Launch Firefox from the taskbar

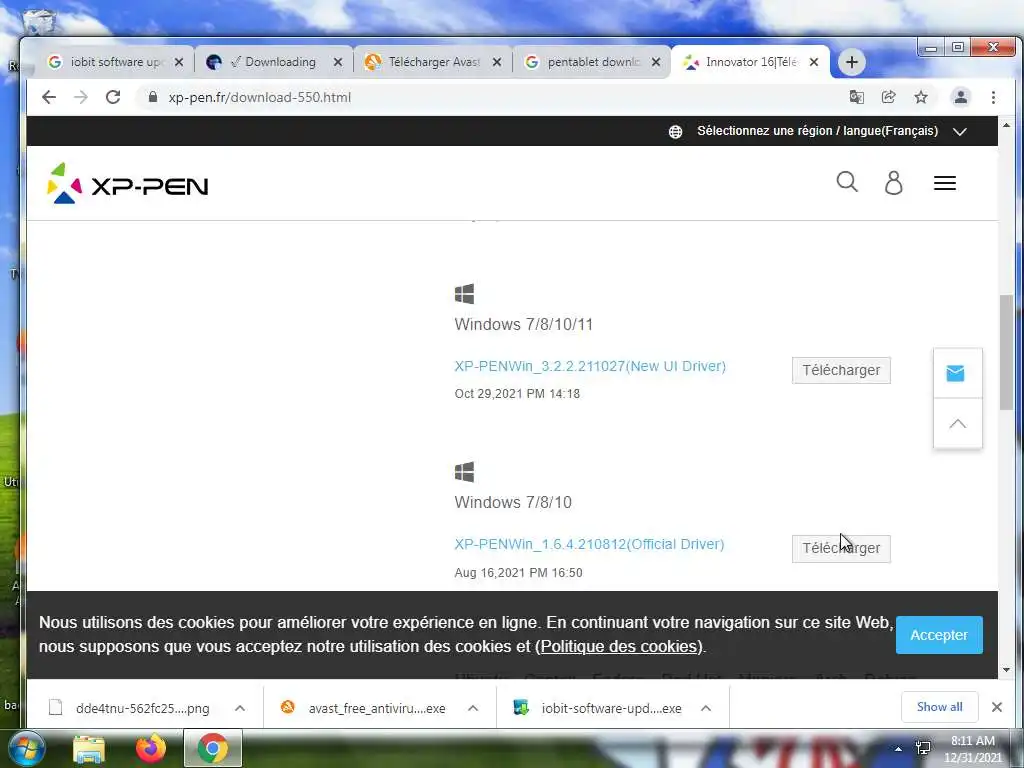pos(151,748)
